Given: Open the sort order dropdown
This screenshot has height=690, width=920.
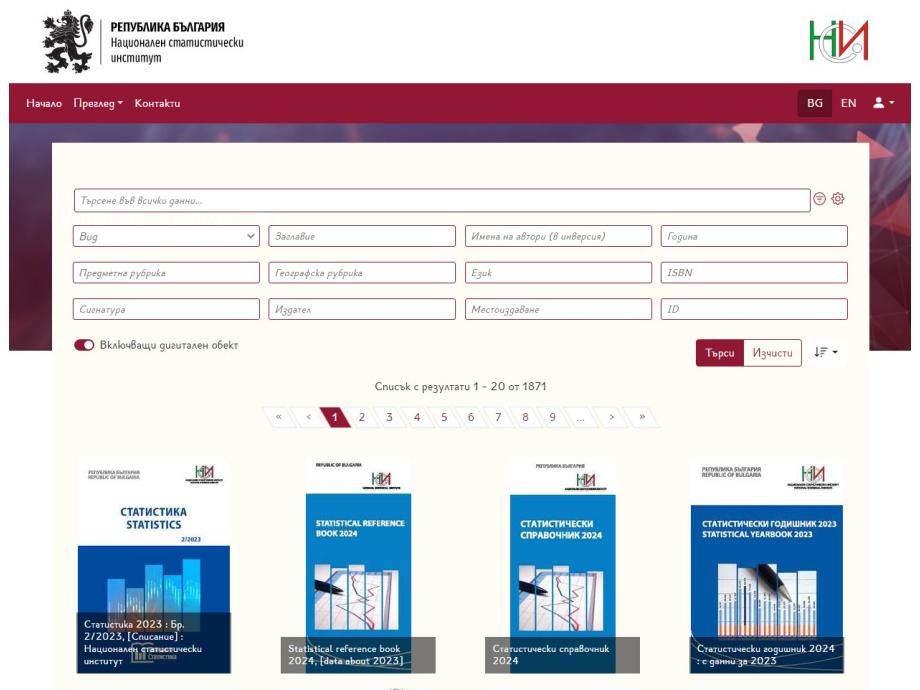Looking at the screenshot, I should [x=825, y=353].
